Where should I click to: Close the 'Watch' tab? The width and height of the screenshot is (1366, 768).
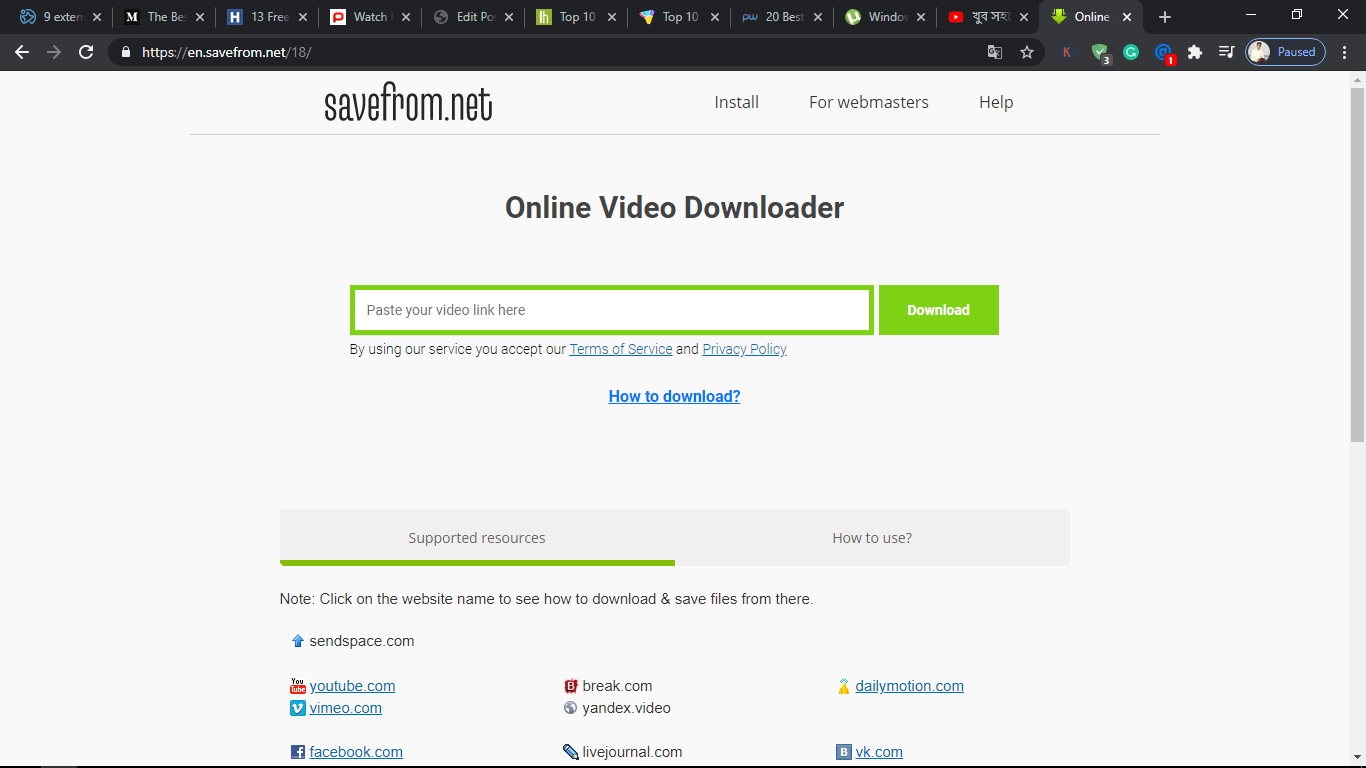pos(406,17)
